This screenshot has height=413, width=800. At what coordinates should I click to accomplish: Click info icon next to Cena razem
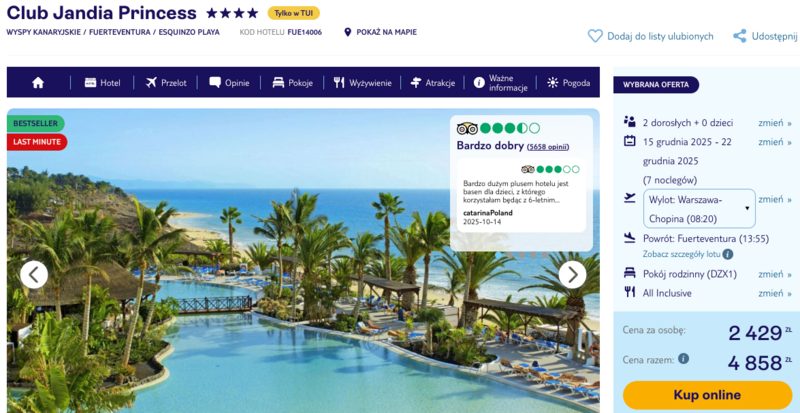[683, 359]
